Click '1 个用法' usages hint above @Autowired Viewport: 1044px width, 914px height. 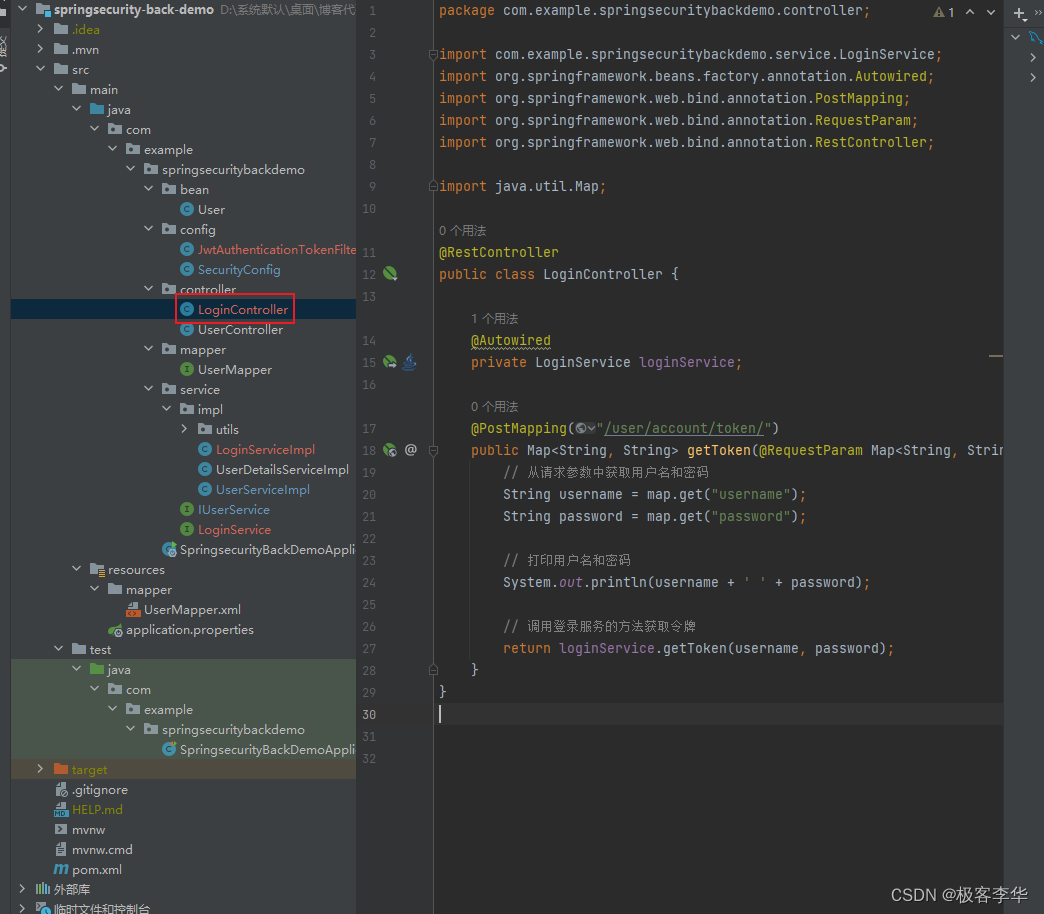[494, 318]
